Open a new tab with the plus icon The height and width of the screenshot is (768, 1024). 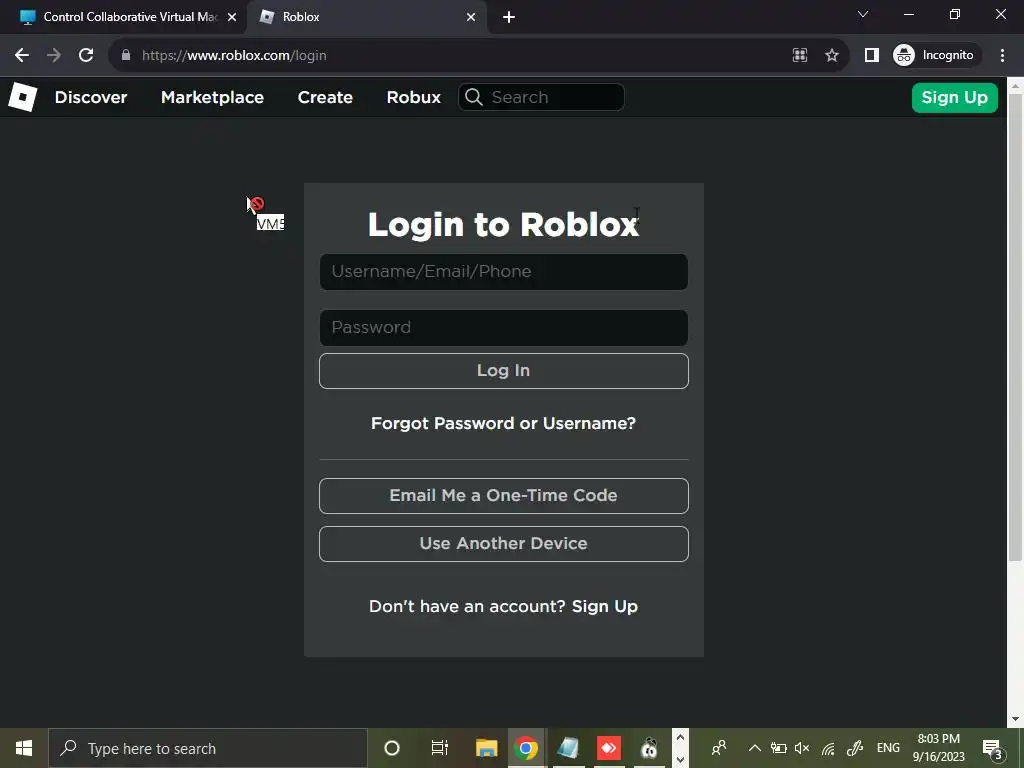click(x=509, y=17)
